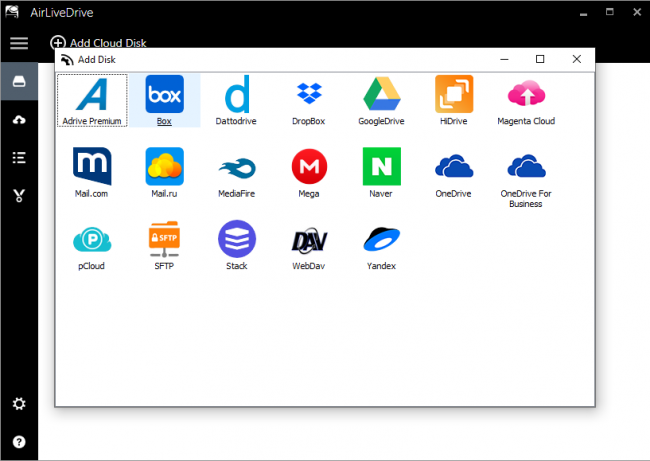Select the Magenta Cloud icon
The image size is (650, 461).
point(526,96)
